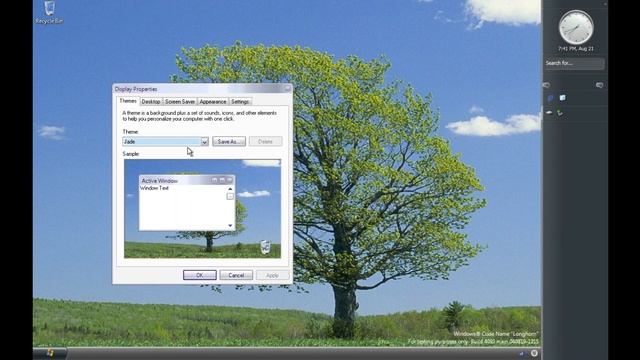Click the Sample theme preview image
The height and width of the screenshot is (360, 640).
[x=202, y=209]
